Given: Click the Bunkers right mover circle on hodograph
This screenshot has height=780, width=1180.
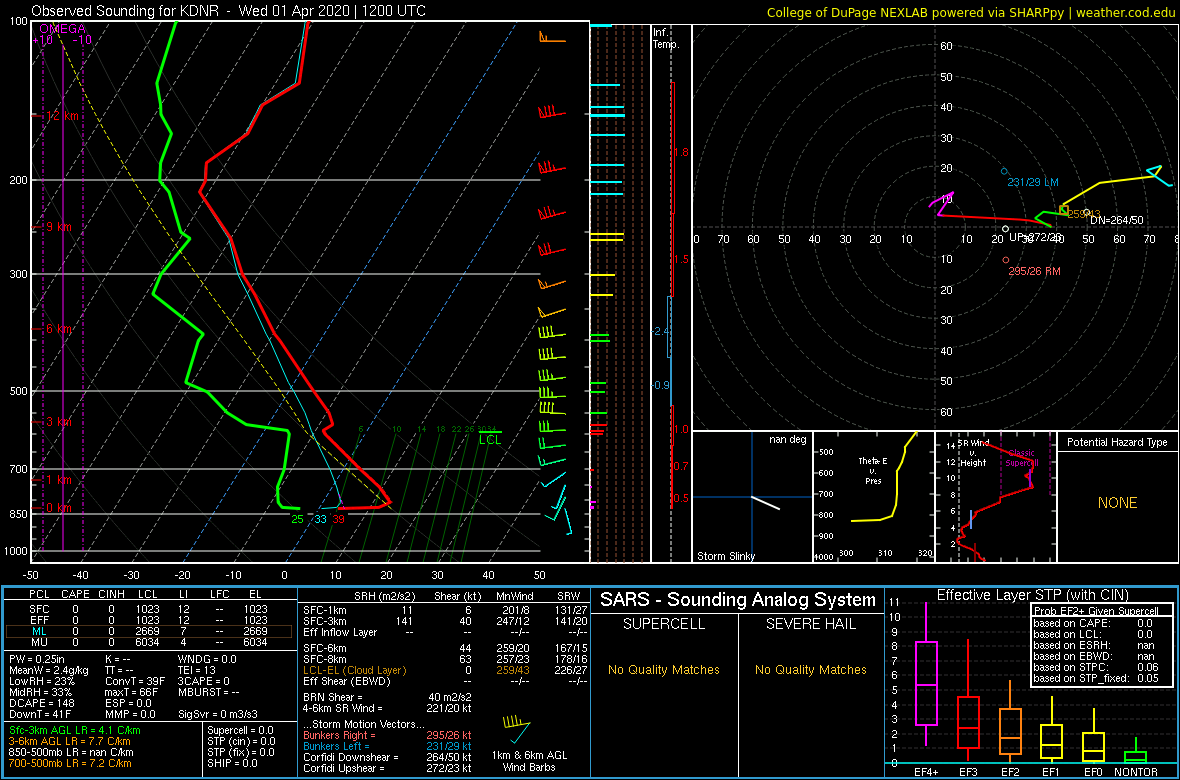Looking at the screenshot, I should pyautogui.click(x=1005, y=260).
